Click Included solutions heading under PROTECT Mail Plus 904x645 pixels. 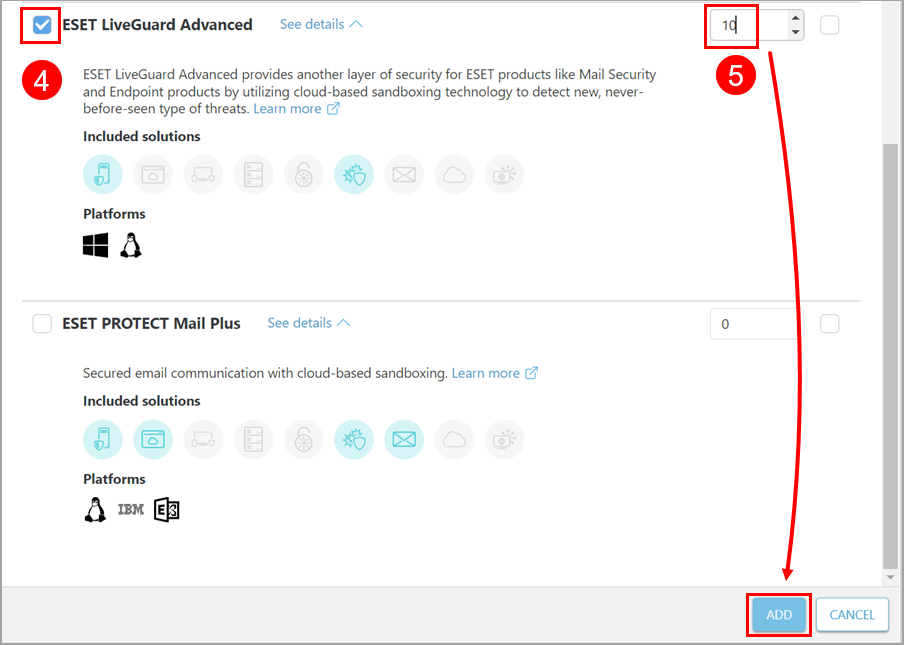click(142, 401)
